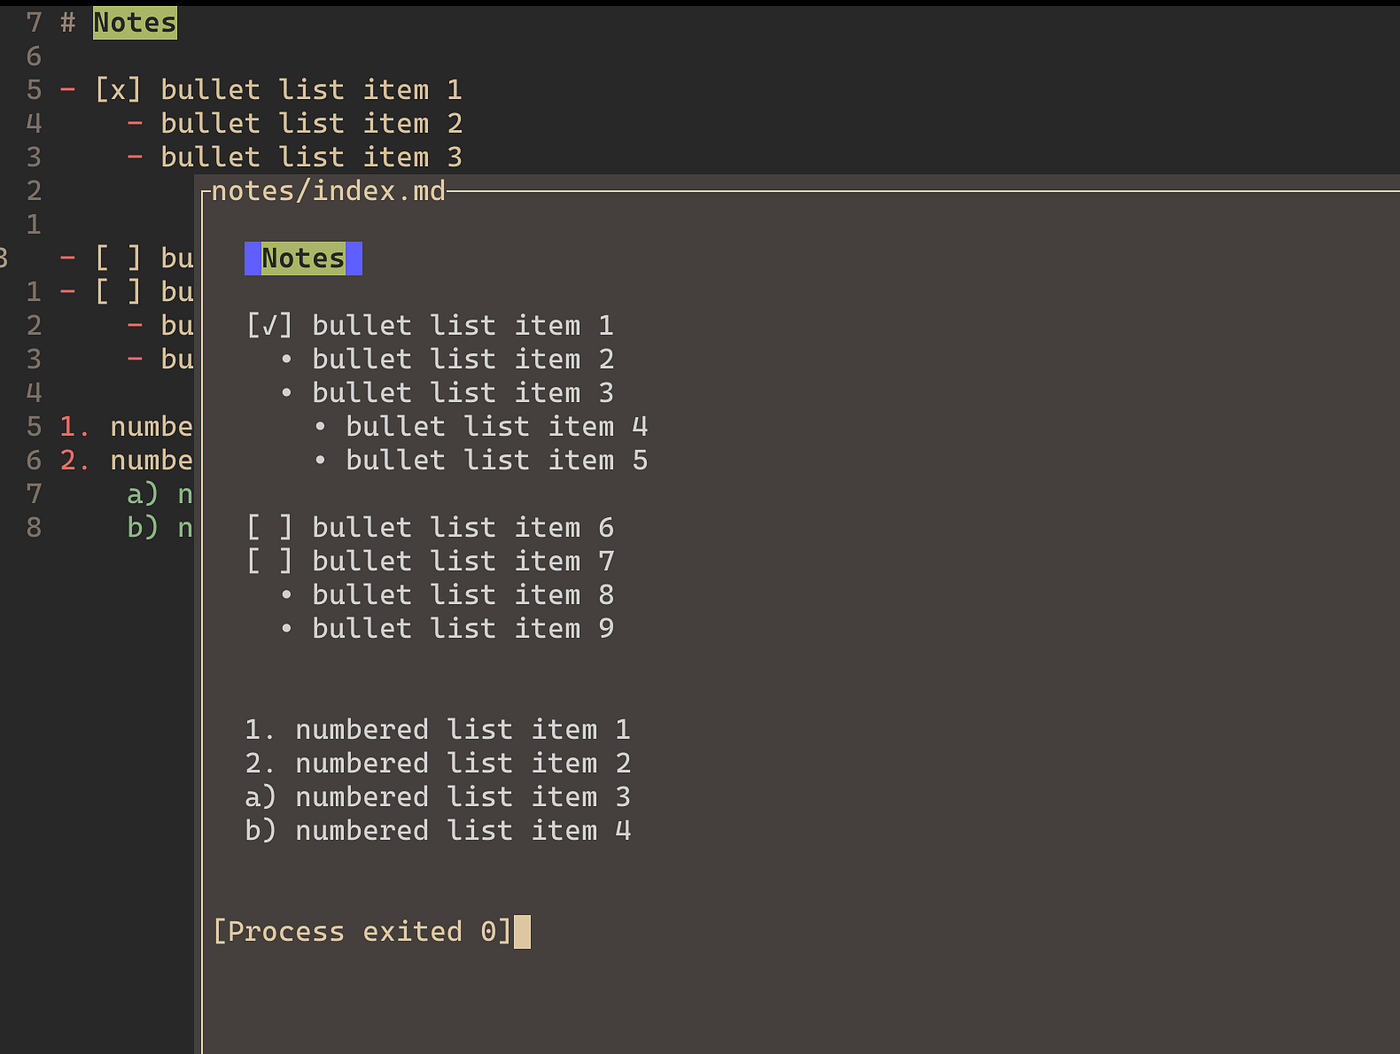
Task: Click the checked [x] checkbox in editor
Action: tap(118, 90)
